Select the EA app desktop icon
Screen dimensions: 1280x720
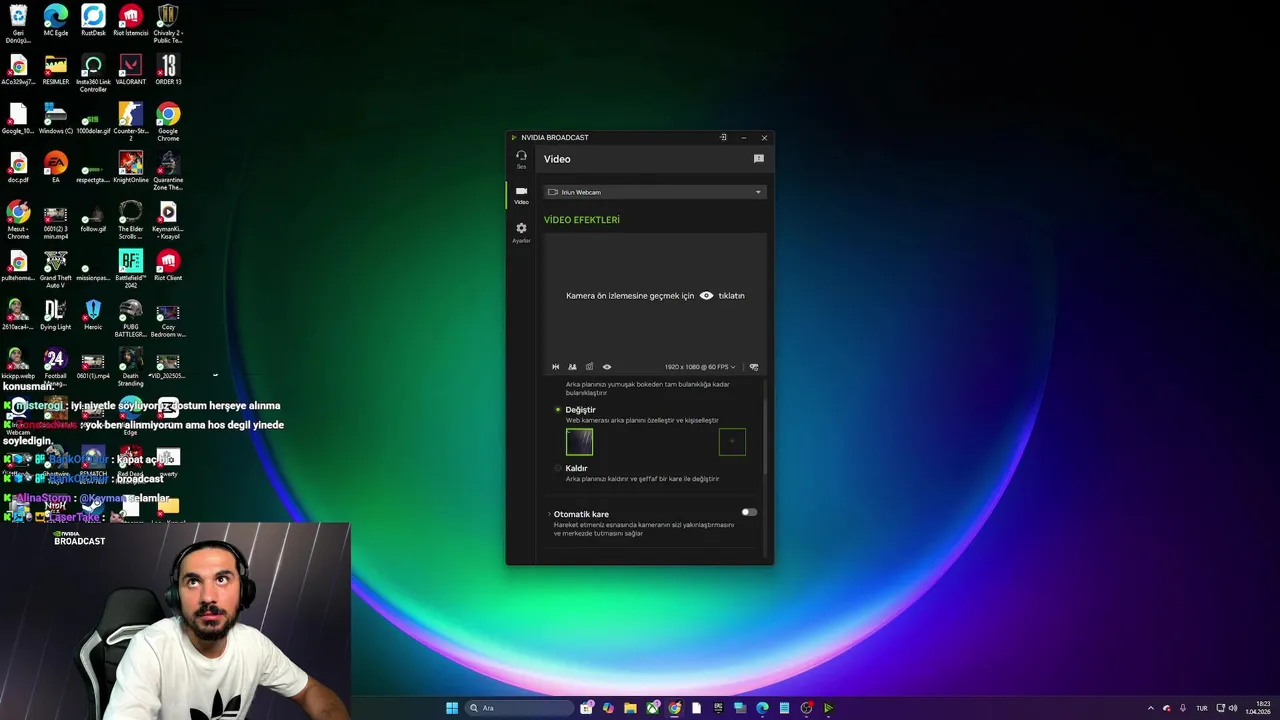(x=56, y=167)
